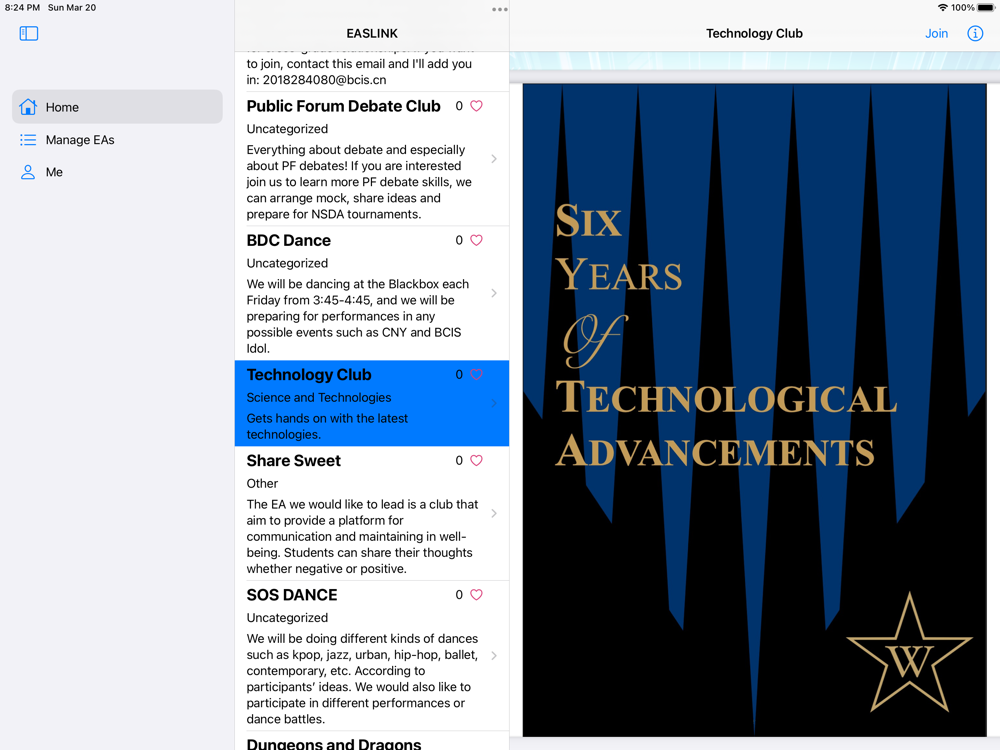Toggle heart on Technology Club row
Image resolution: width=1000 pixels, height=750 pixels.
(476, 374)
